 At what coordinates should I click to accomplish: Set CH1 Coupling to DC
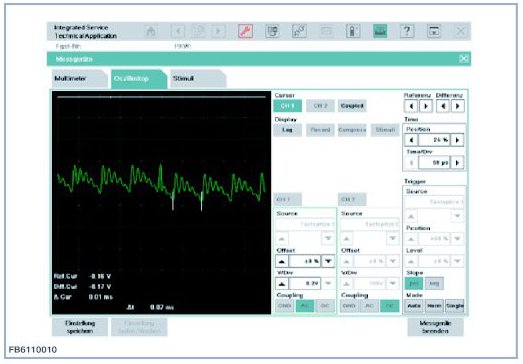325,306
